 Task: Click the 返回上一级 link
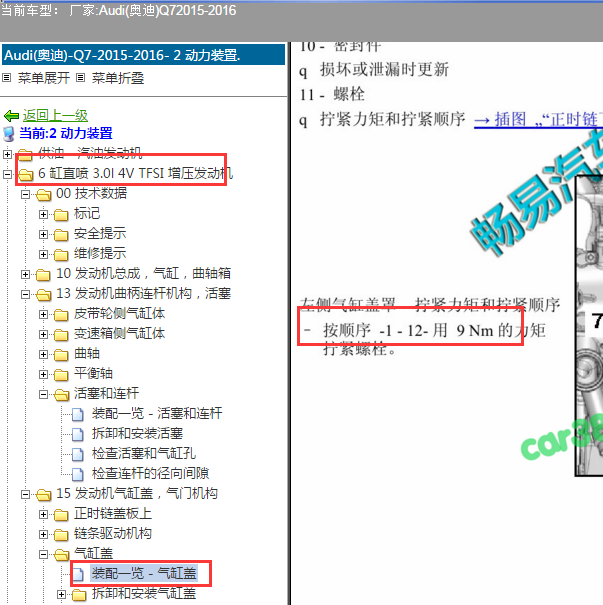click(55, 115)
